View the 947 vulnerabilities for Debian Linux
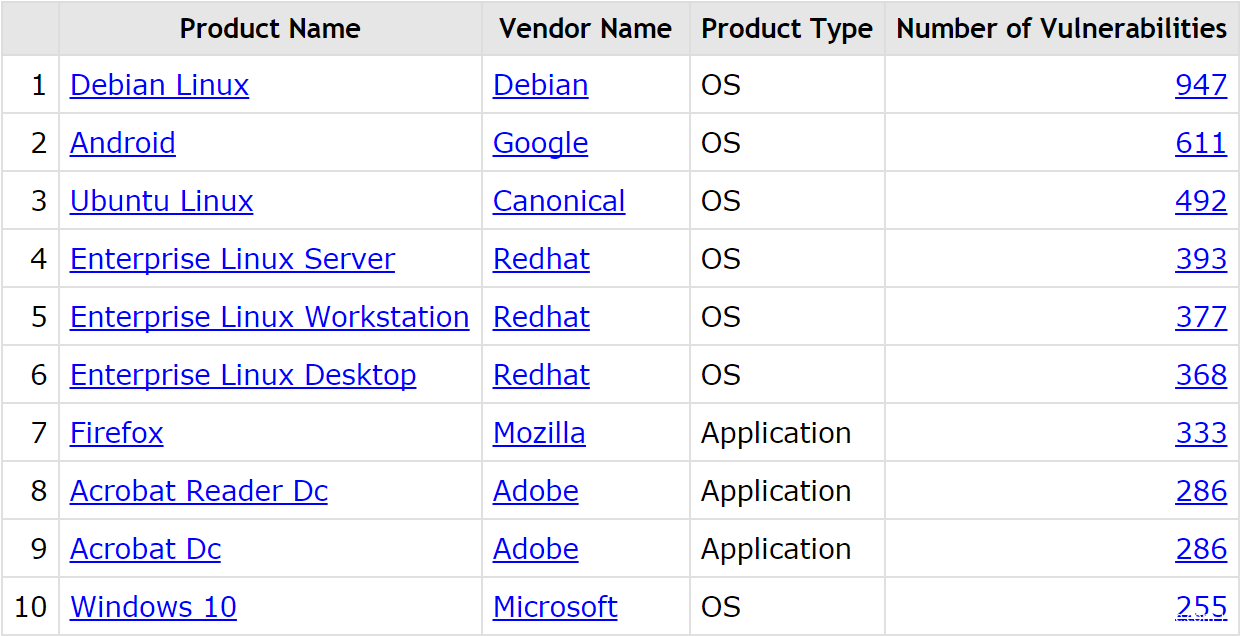 point(1201,85)
